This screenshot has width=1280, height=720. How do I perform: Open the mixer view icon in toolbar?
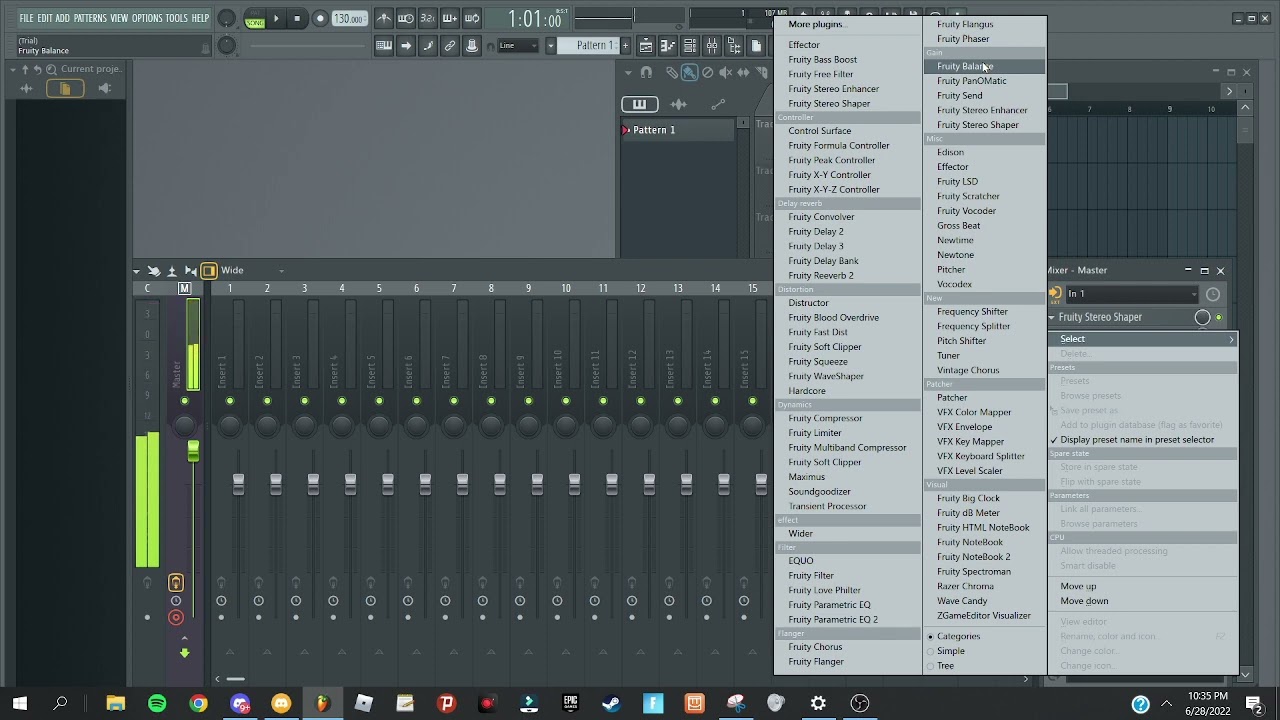712,45
